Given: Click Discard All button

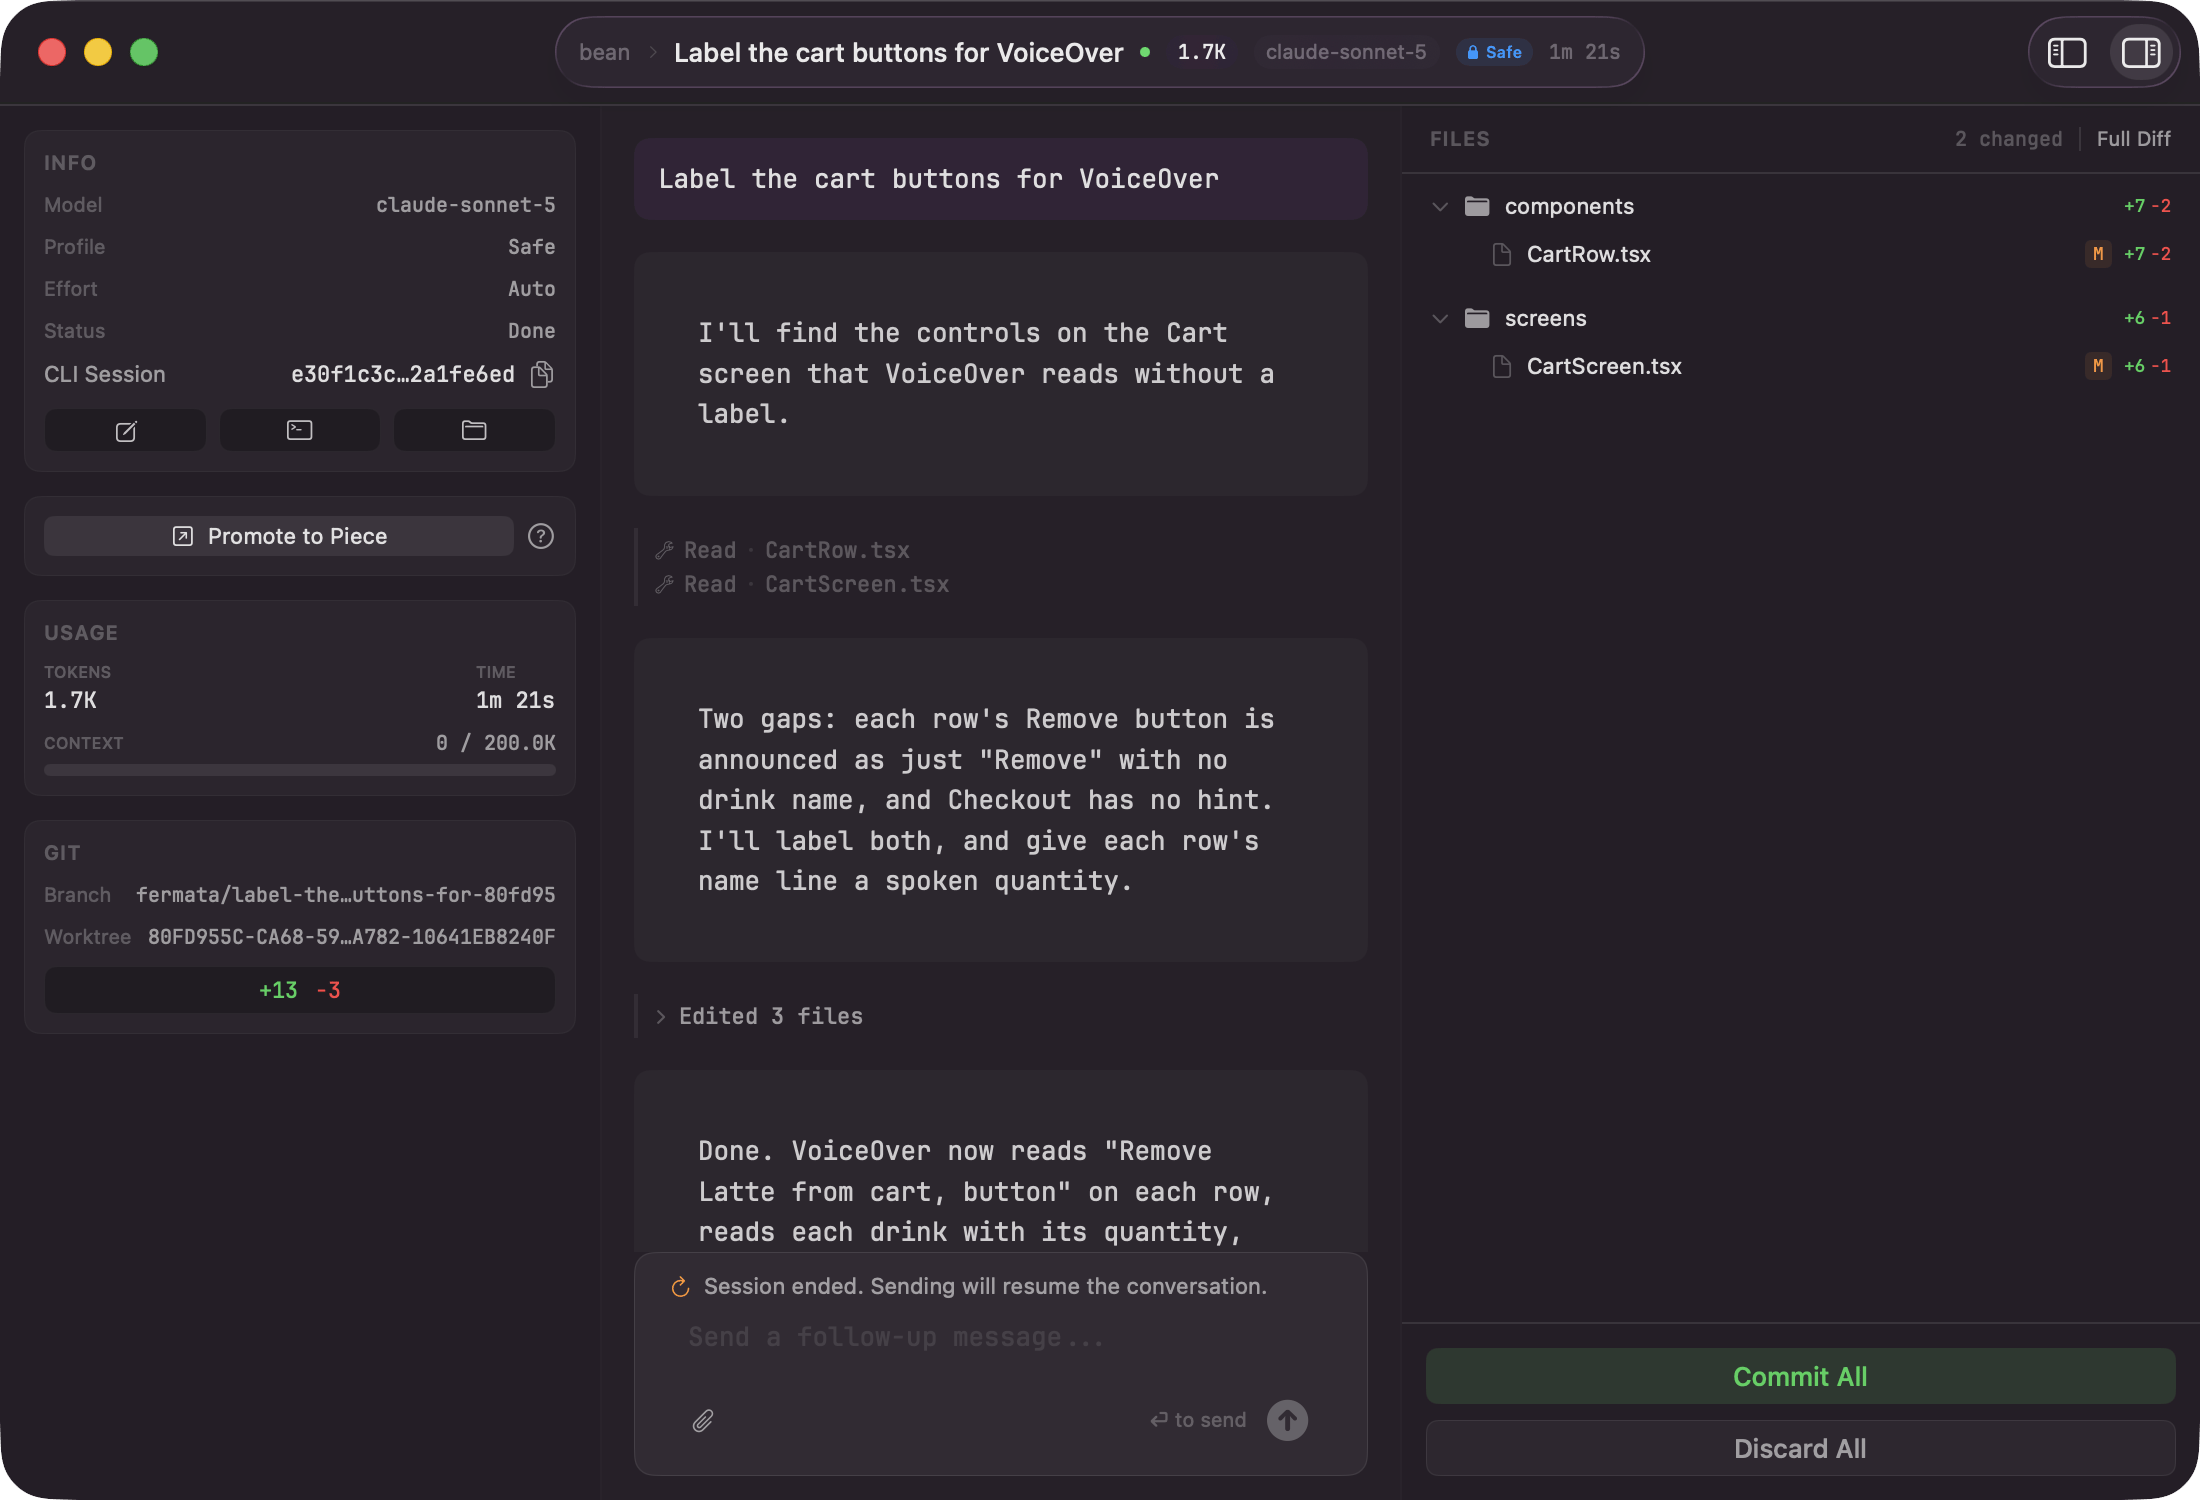Looking at the screenshot, I should [x=1800, y=1448].
